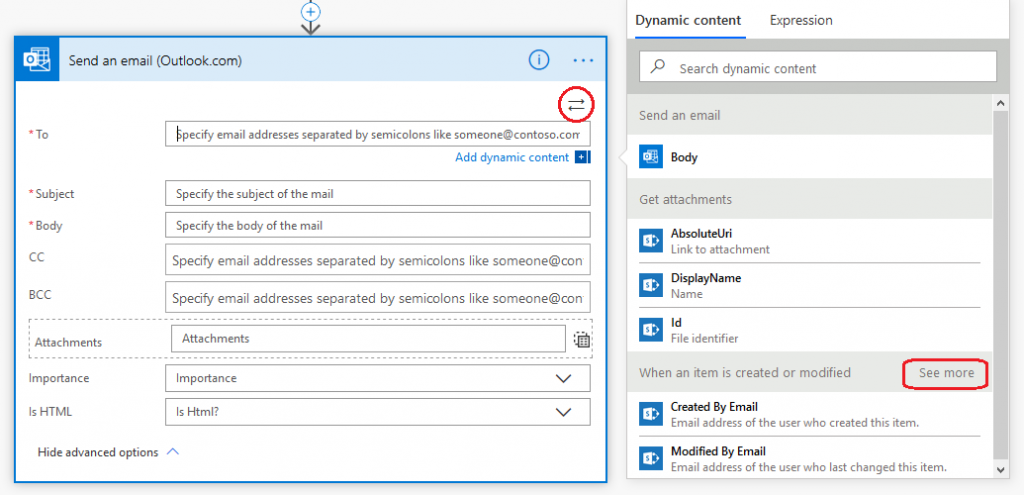This screenshot has width=1024, height=495.
Task: Switch to the Dynamic content tab
Action: [x=688, y=20]
